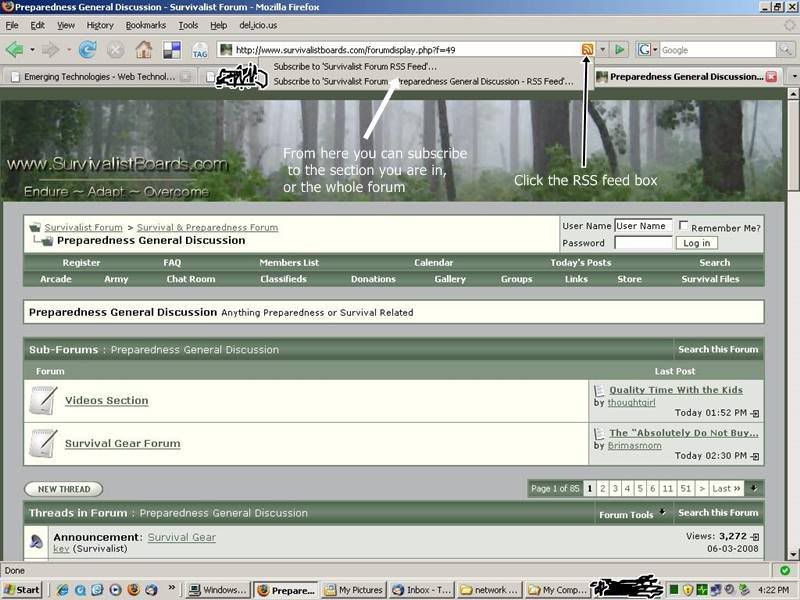
Task: Jump to Last page of threads
Action: 726,489
